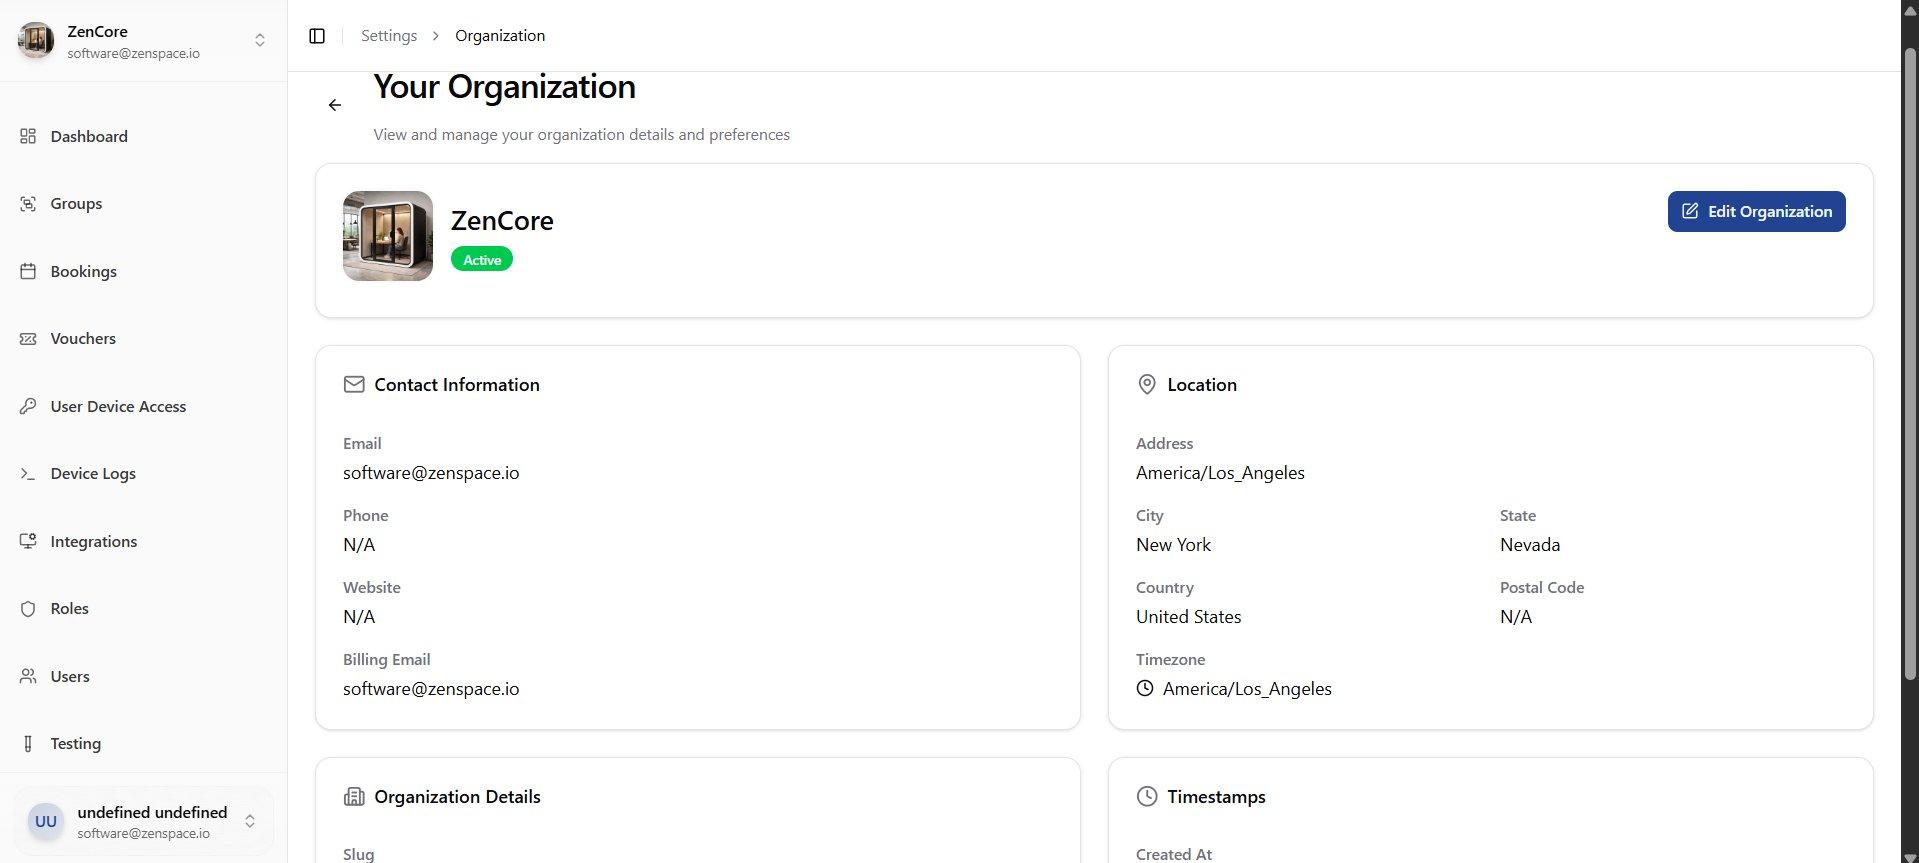Click the Created At label
1919x863 pixels.
point(1174,854)
